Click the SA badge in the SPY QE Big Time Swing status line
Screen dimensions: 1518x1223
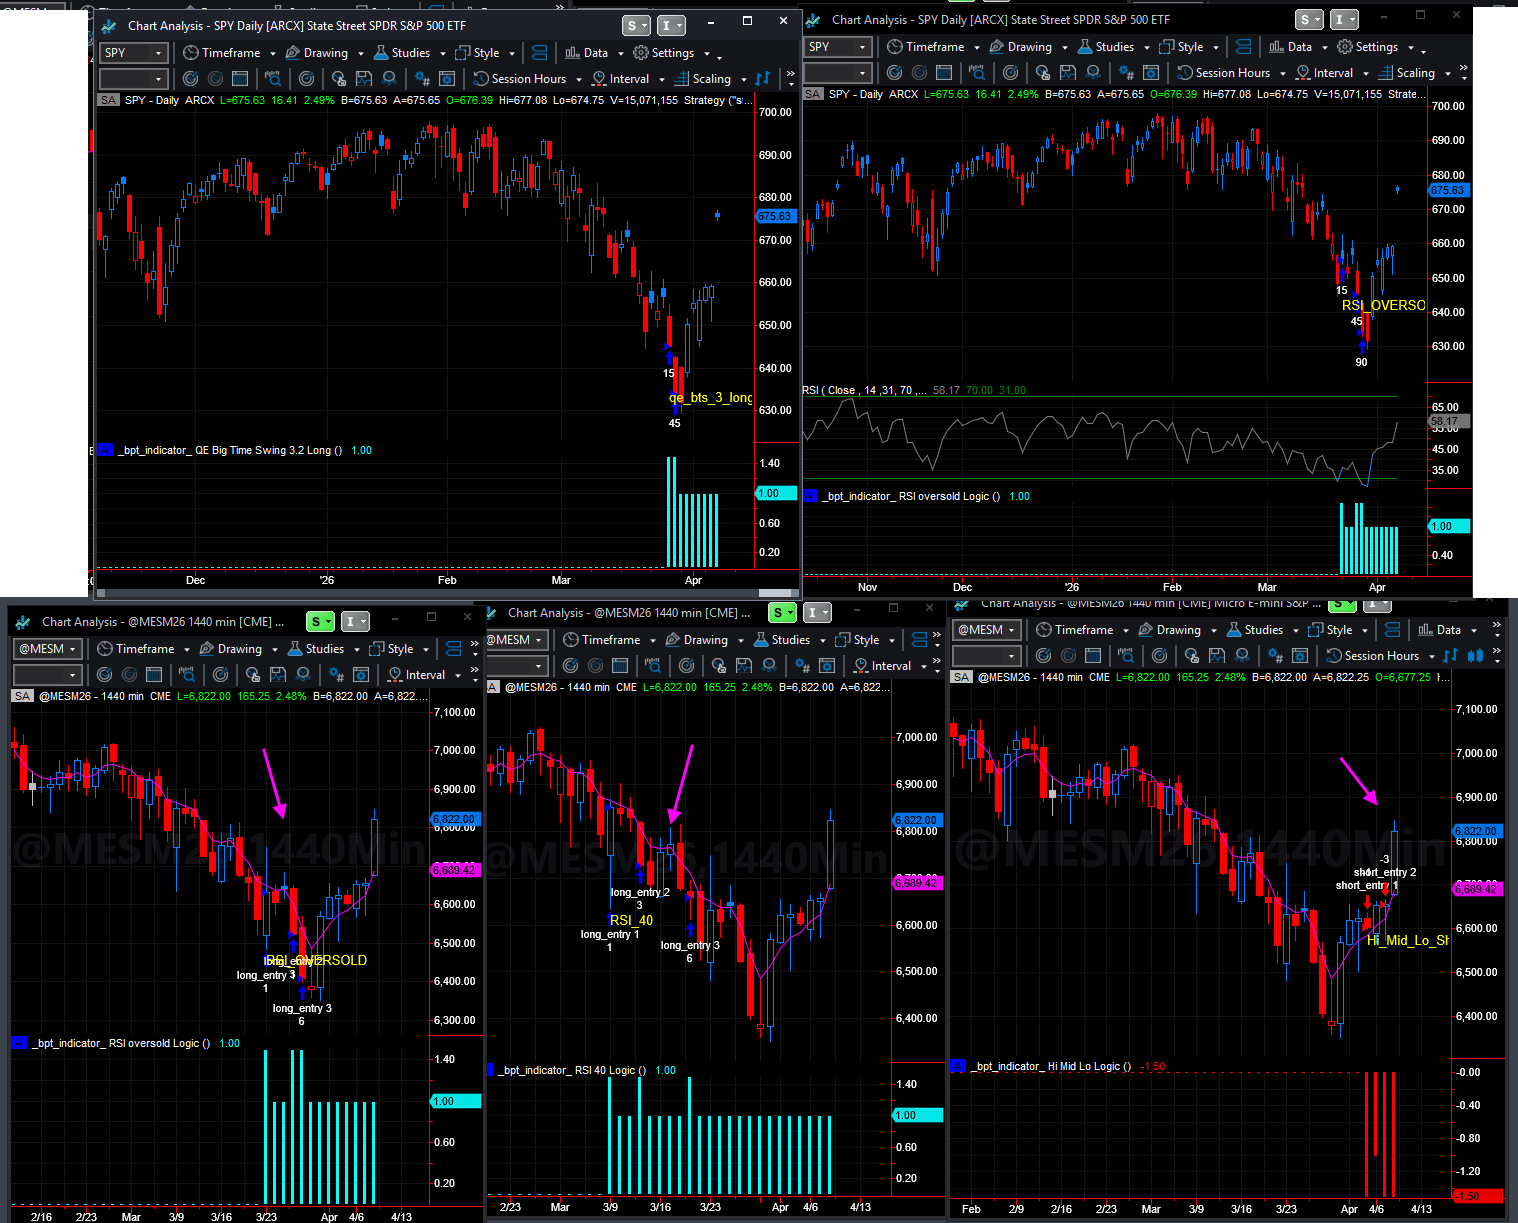pos(108,100)
